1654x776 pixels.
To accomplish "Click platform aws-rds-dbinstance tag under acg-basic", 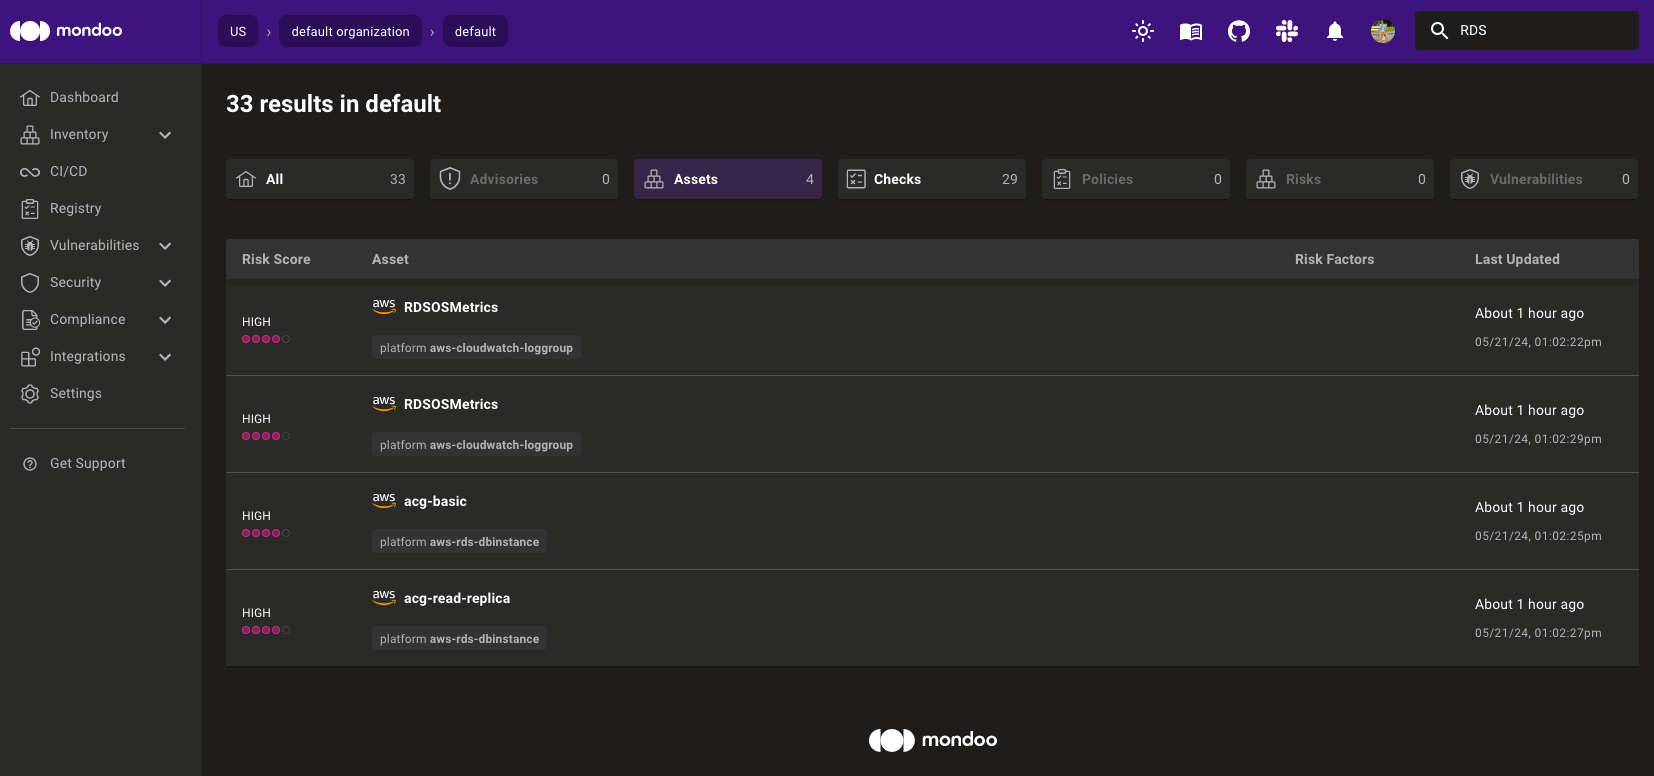I will coord(459,542).
